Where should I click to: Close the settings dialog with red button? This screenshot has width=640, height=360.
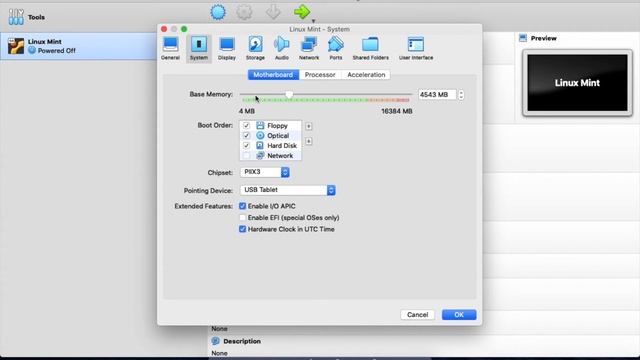(x=164, y=29)
